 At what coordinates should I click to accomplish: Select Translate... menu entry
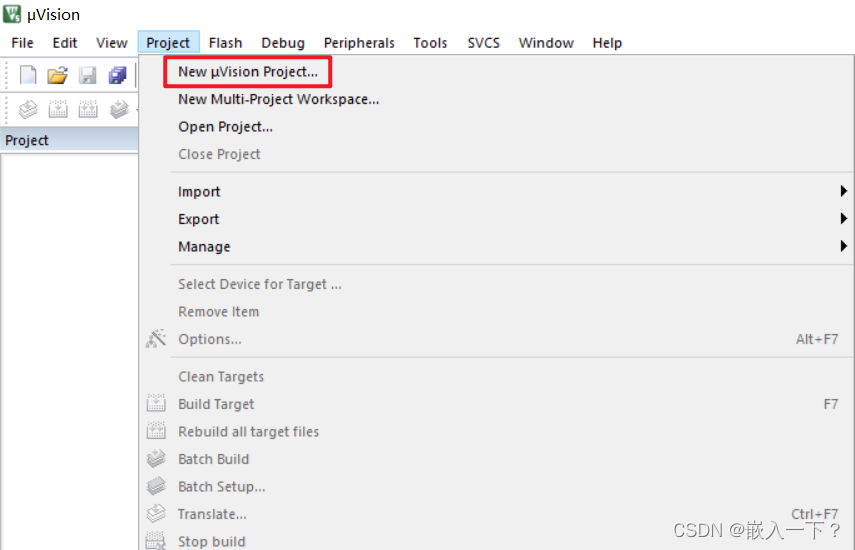click(x=497, y=514)
